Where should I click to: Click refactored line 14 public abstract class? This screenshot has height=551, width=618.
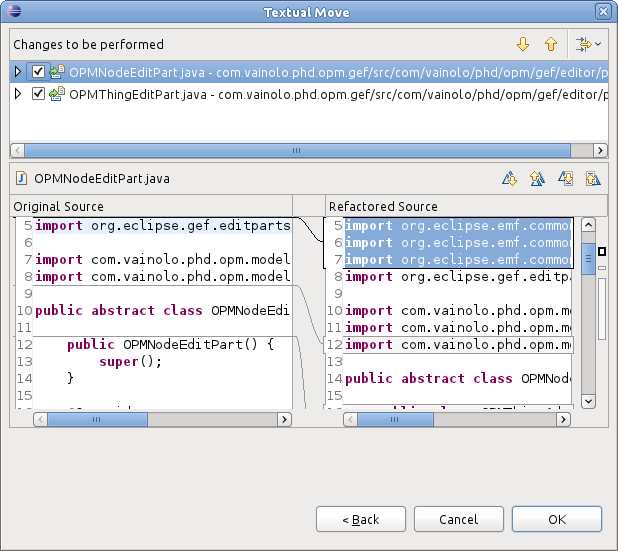458,378
